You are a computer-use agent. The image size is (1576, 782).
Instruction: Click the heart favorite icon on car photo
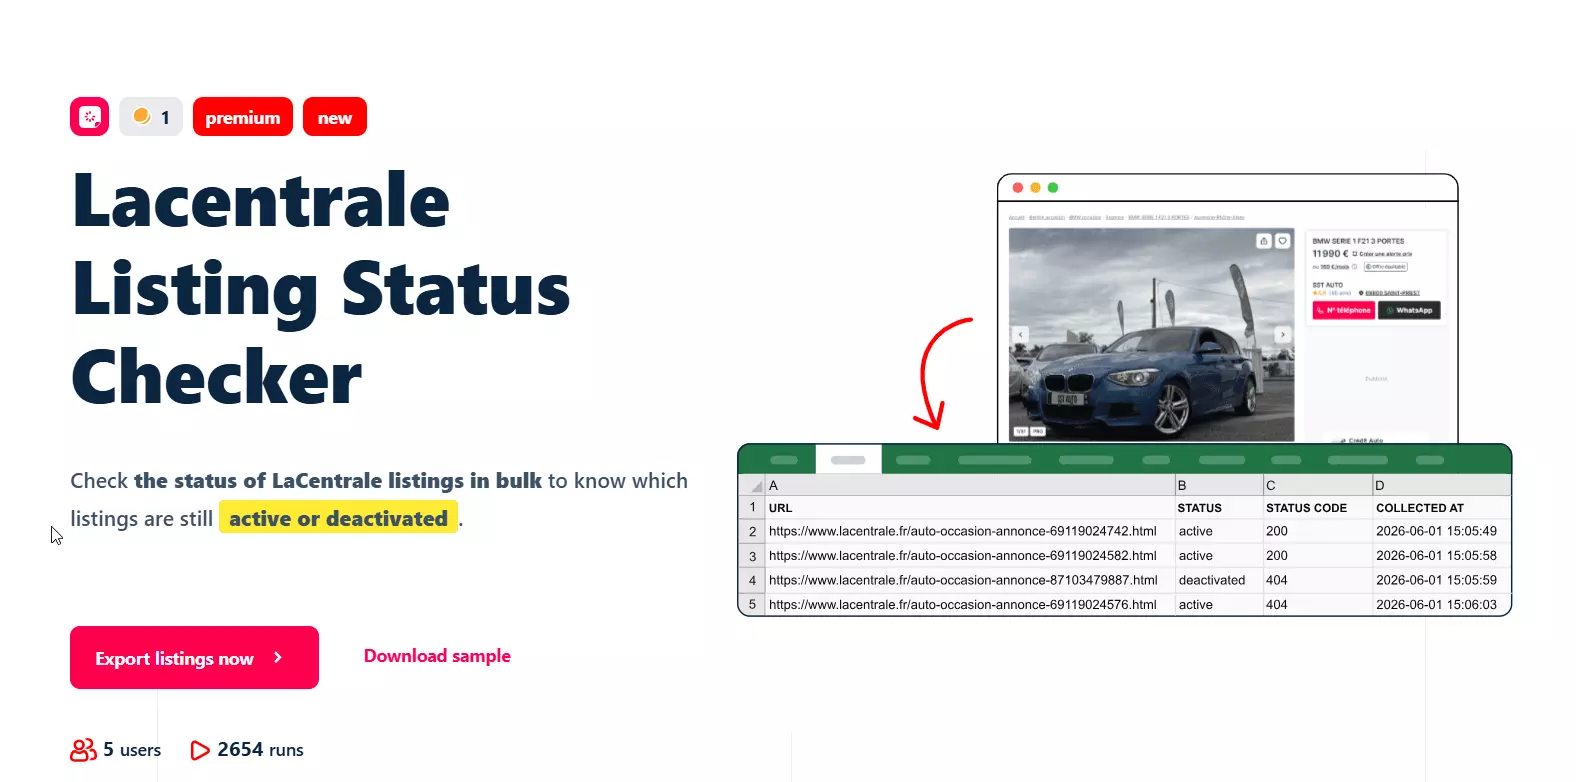pos(1282,241)
